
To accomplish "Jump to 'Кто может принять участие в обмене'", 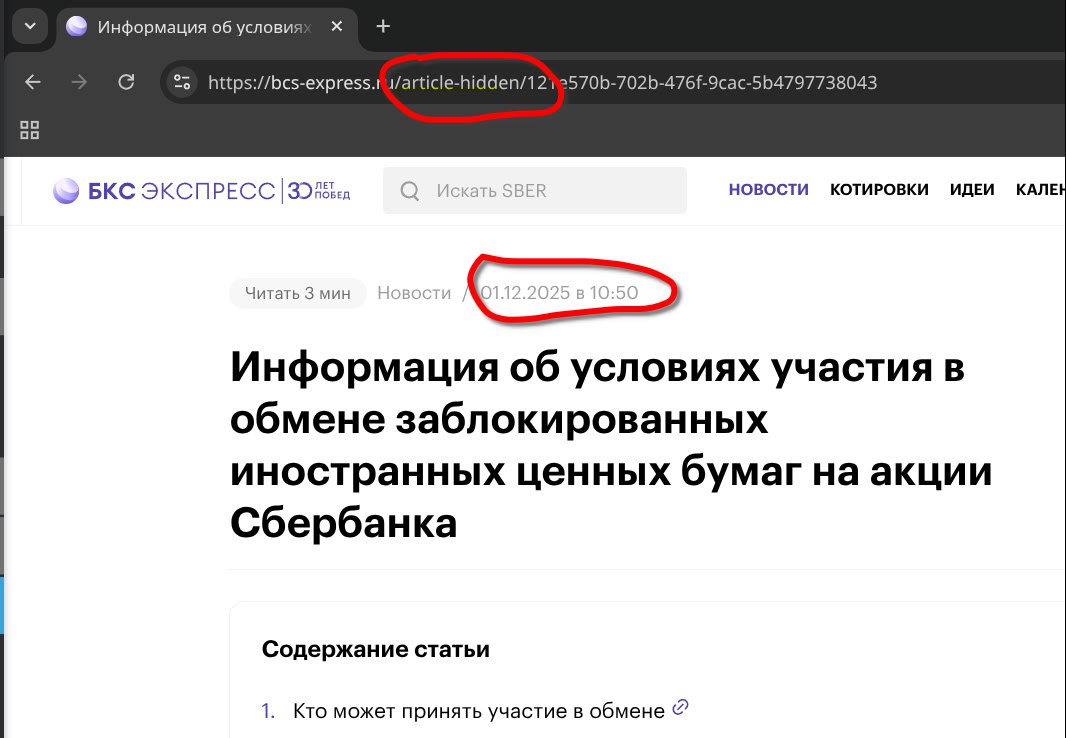I will [x=478, y=711].
